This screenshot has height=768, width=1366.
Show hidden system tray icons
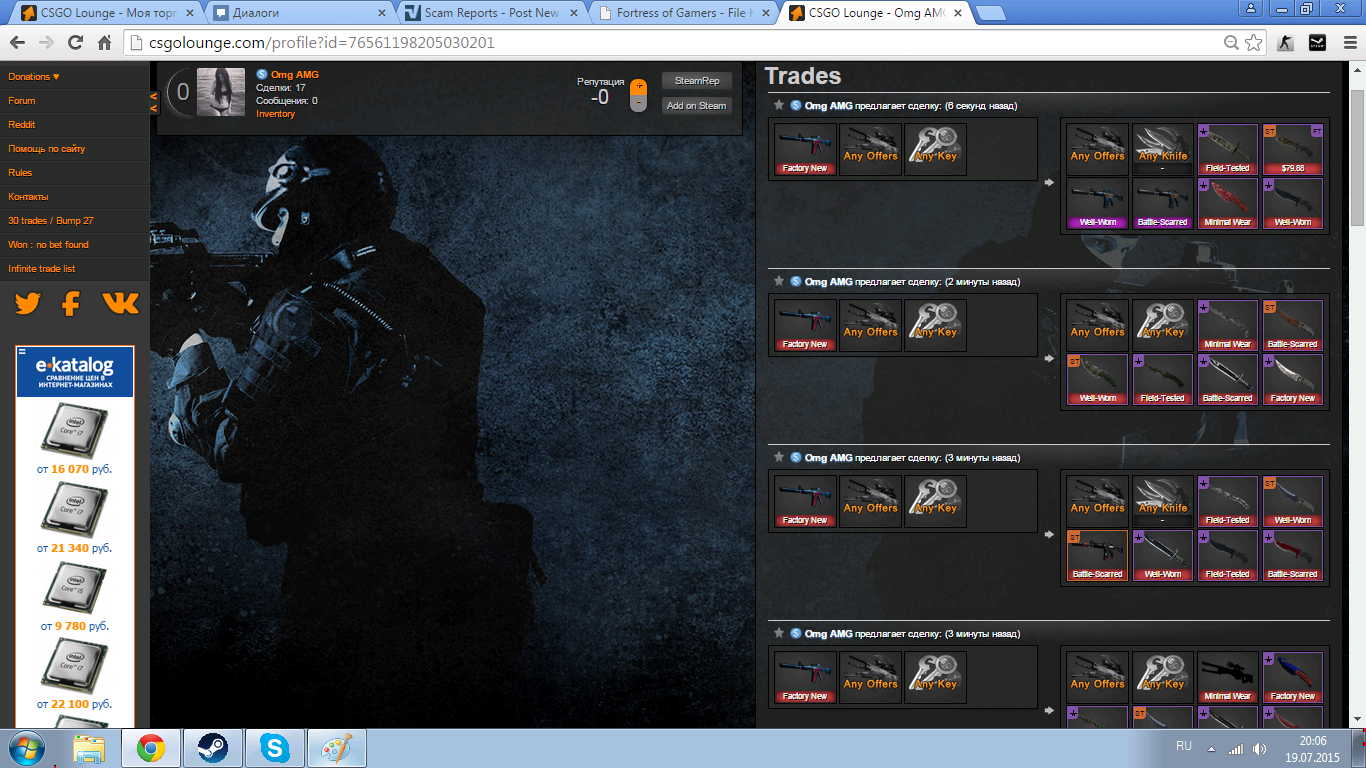[x=1211, y=748]
